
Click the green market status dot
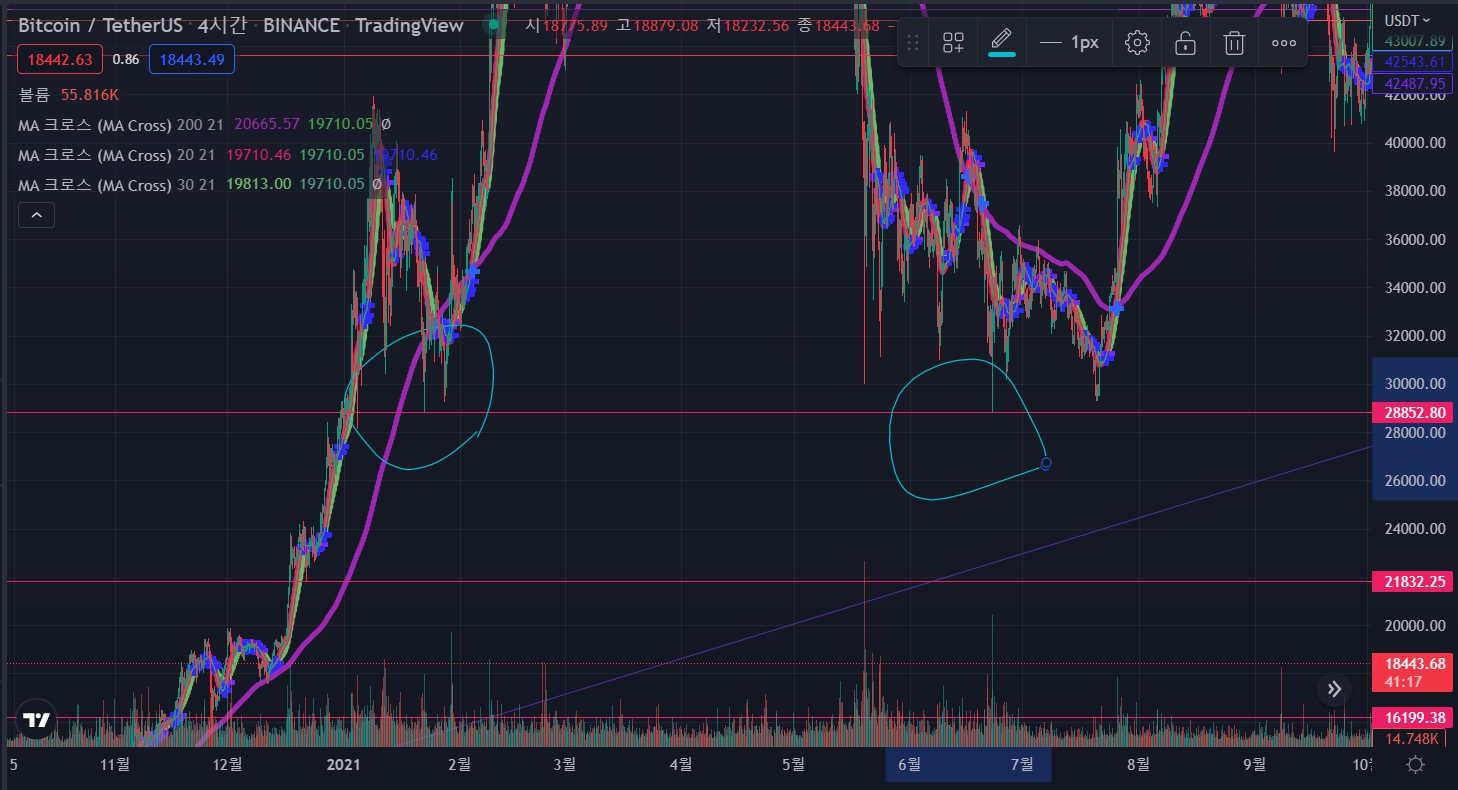pyautogui.click(x=493, y=25)
